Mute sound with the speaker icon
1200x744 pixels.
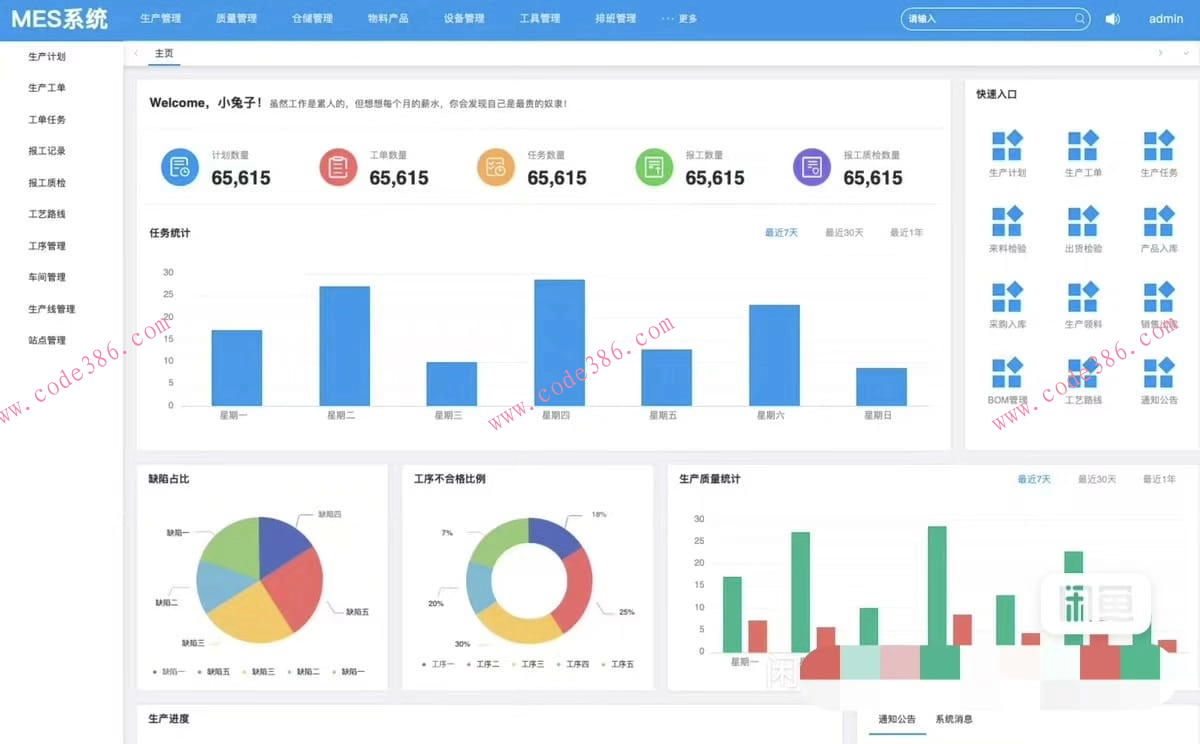[1112, 19]
